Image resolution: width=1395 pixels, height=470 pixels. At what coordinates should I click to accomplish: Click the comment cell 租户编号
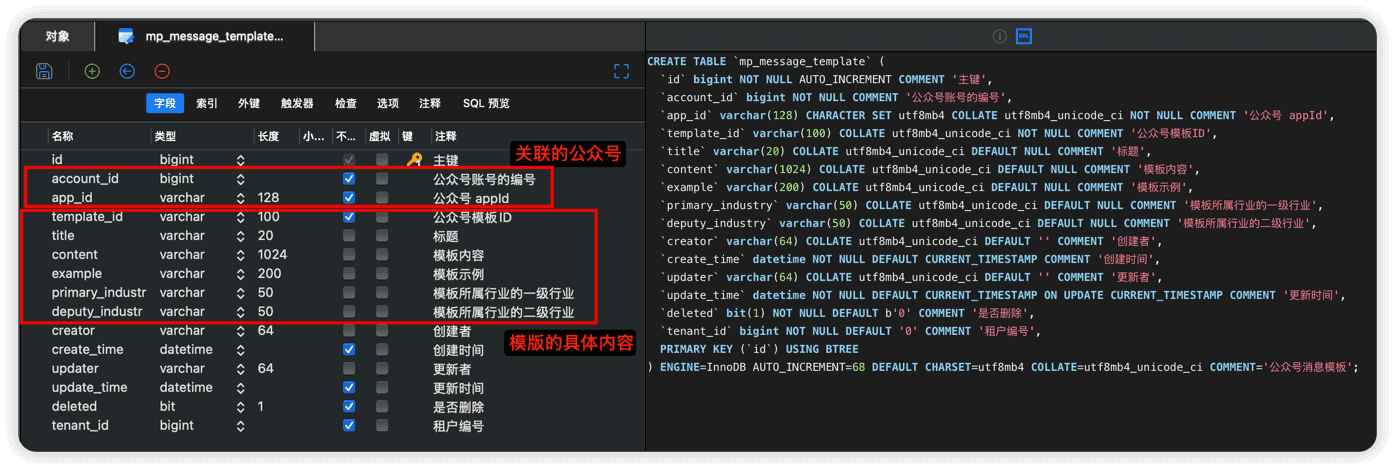(458, 426)
